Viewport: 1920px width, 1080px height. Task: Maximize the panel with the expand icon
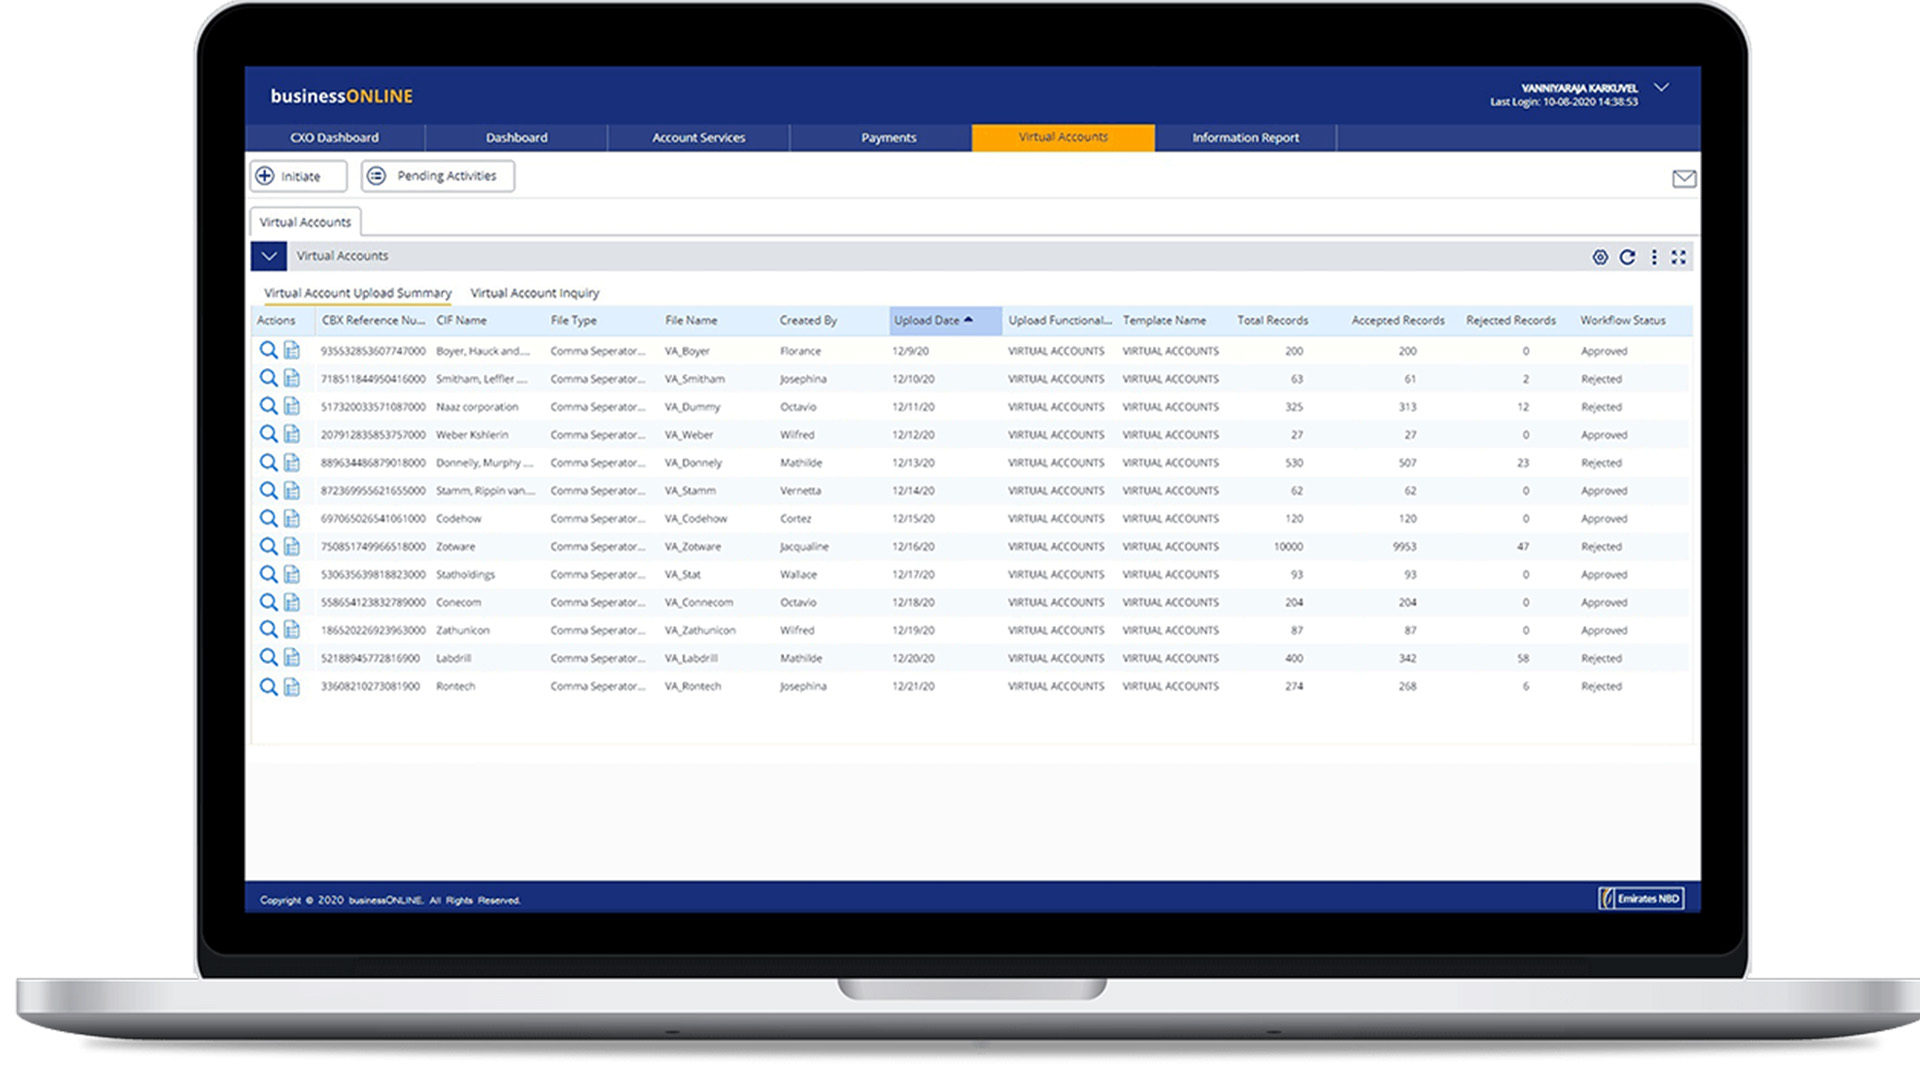click(x=1679, y=257)
